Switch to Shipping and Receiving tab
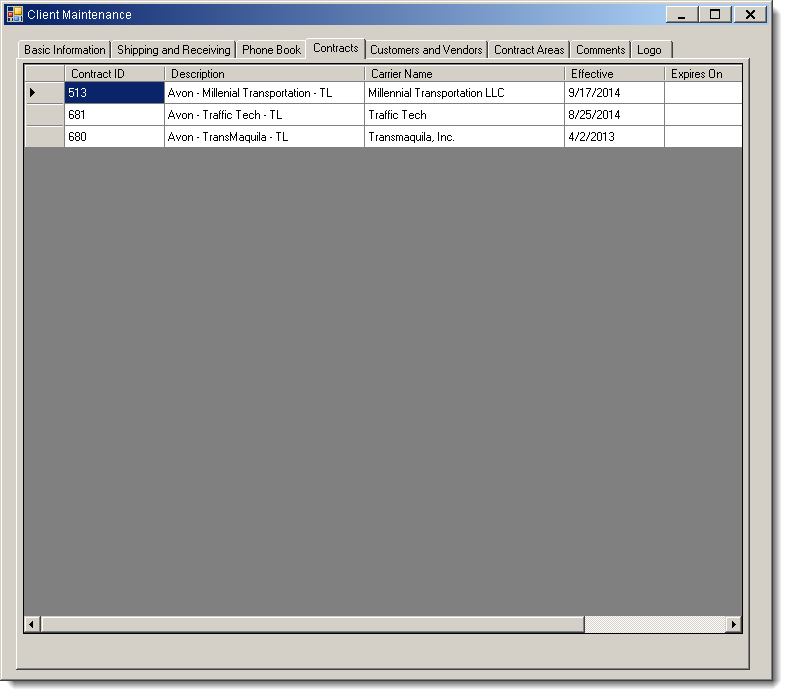 [x=173, y=50]
